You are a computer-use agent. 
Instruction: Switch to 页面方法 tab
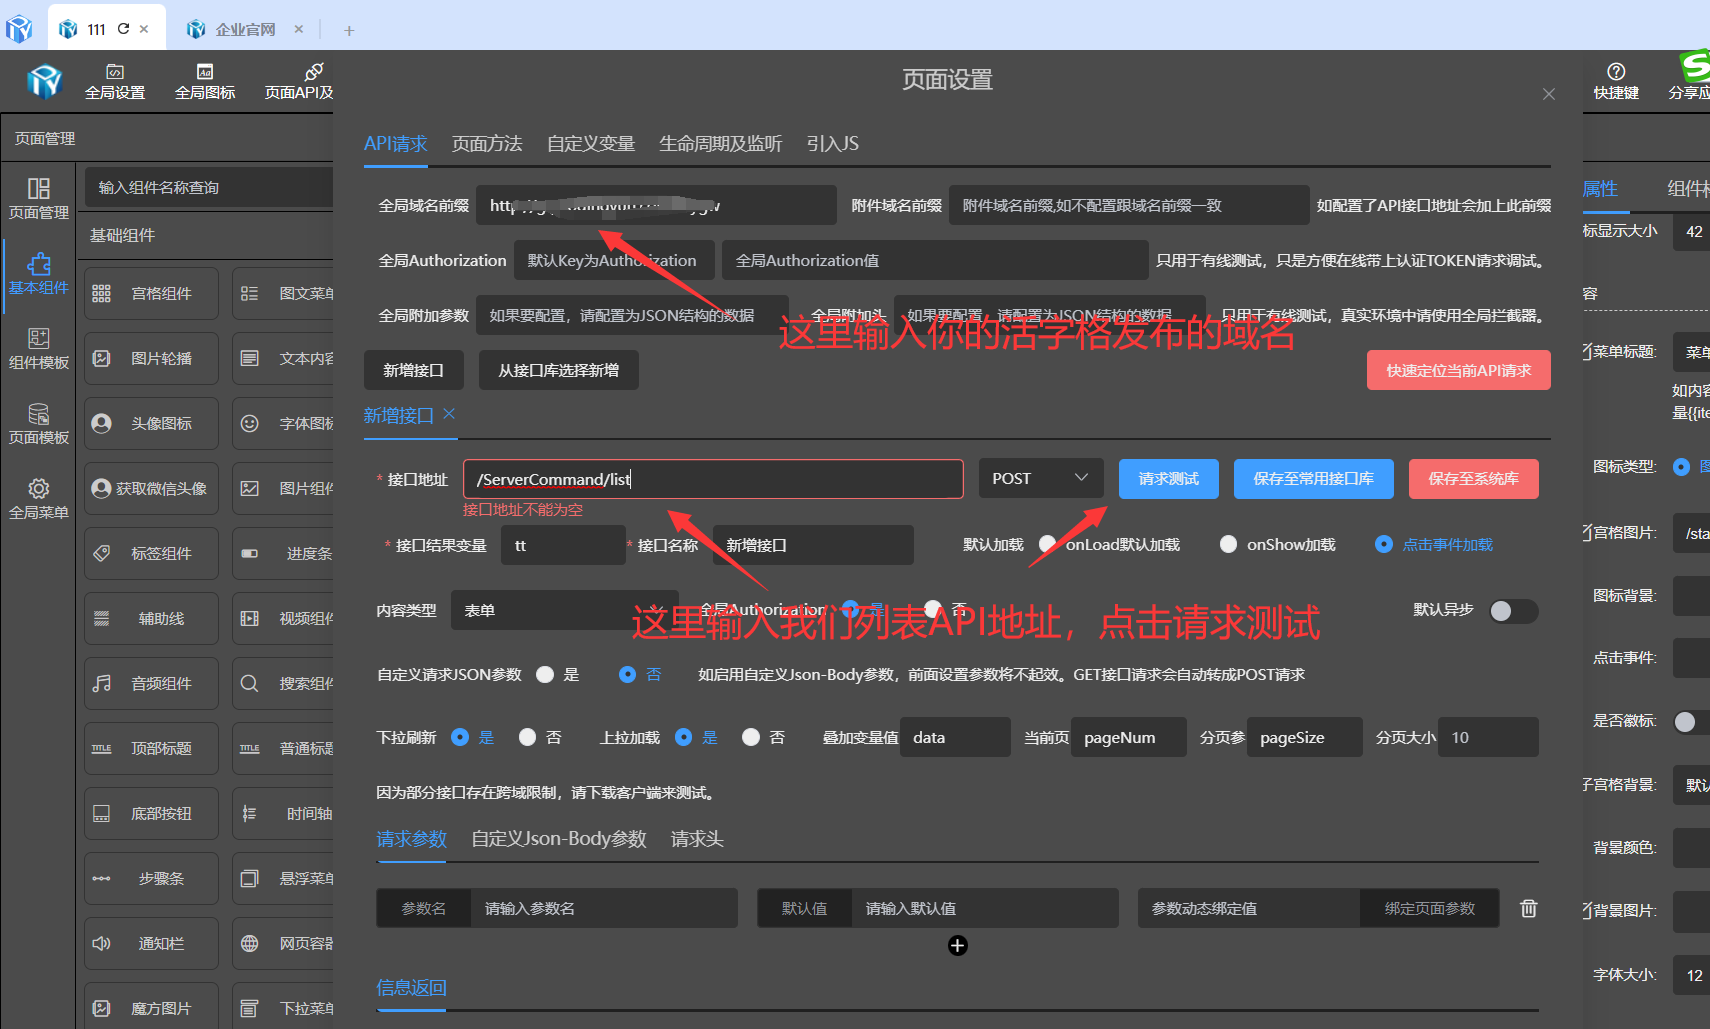pyautogui.click(x=487, y=143)
